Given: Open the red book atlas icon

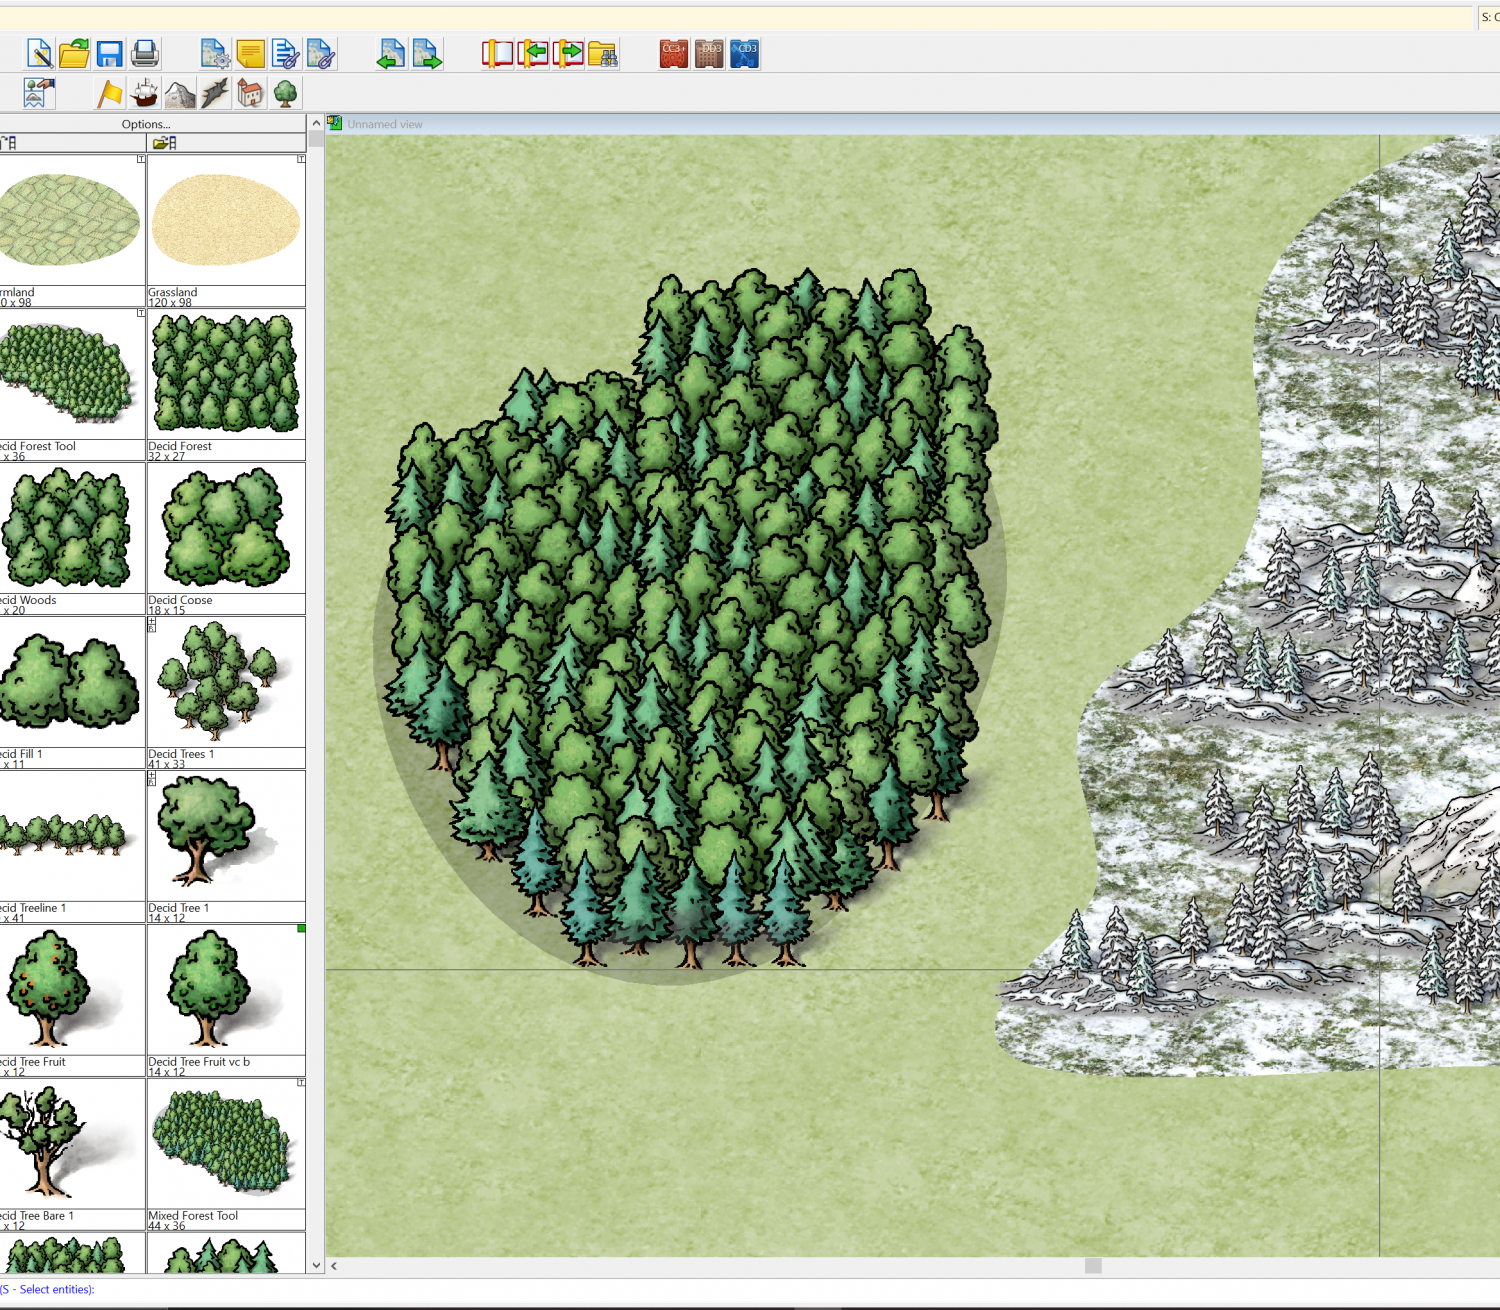Looking at the screenshot, I should [497, 54].
